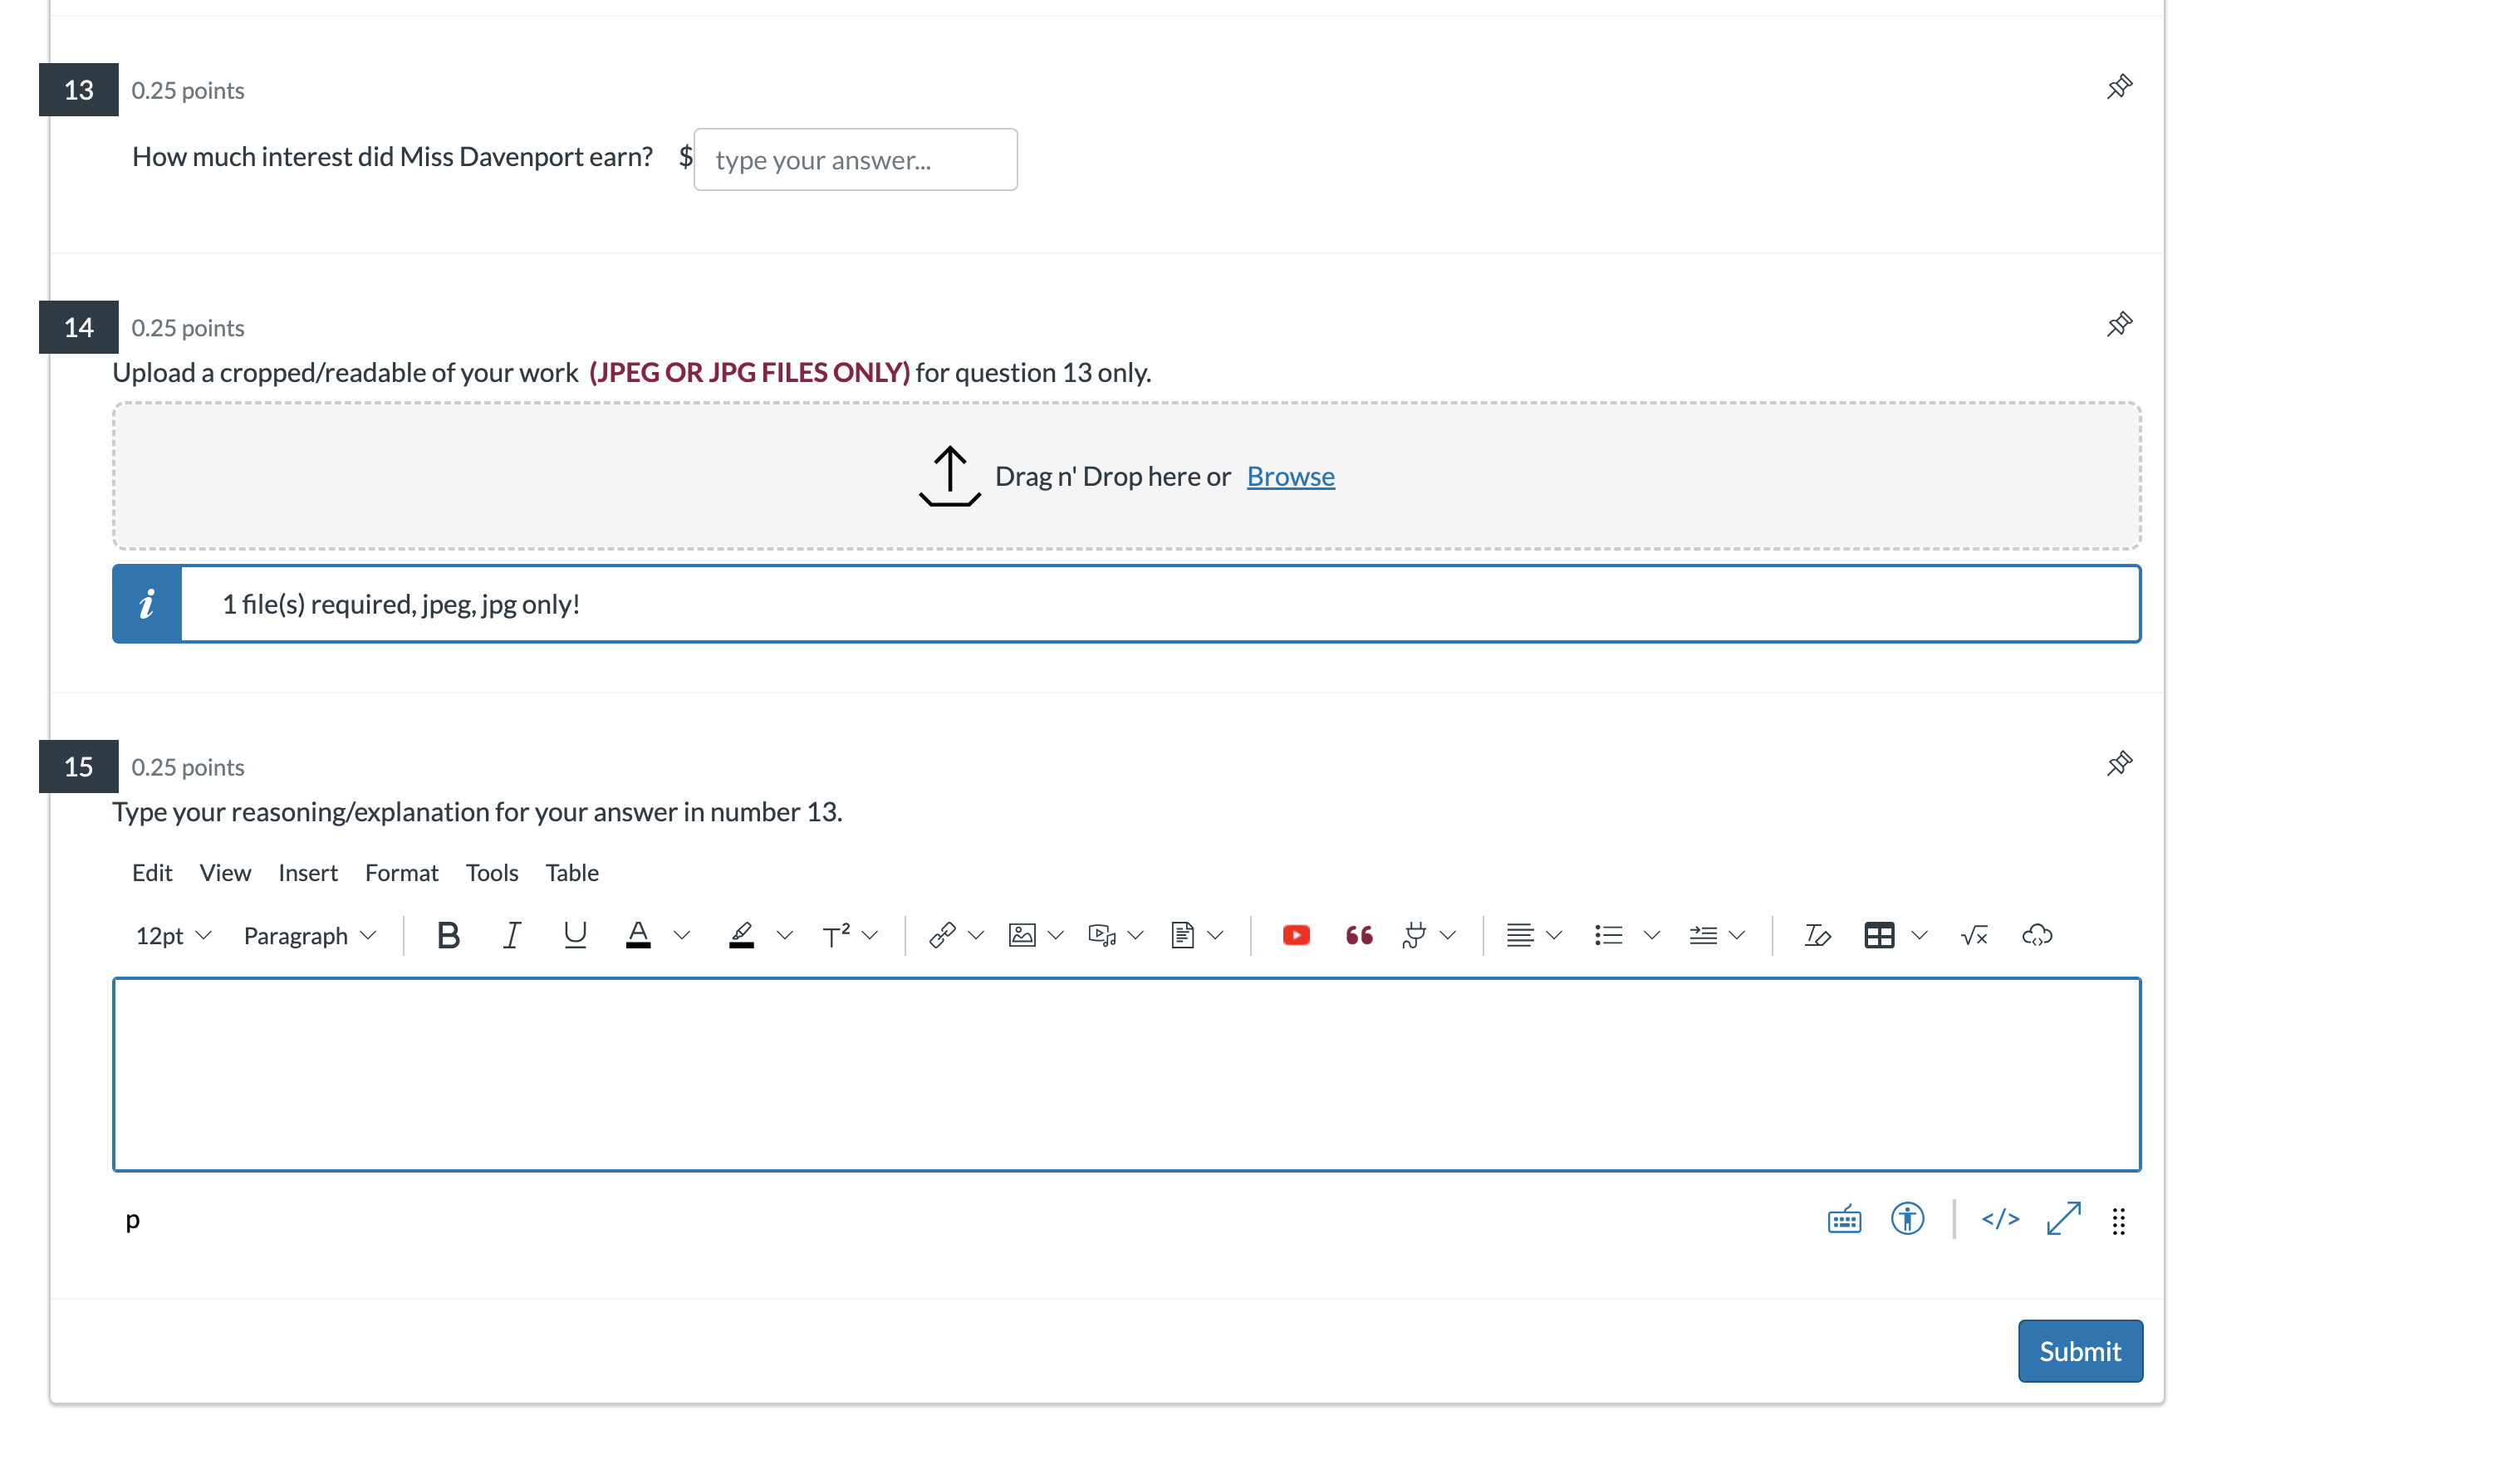The width and height of the screenshot is (2501, 1484).
Task: Click the underline formatting icon
Action: [574, 935]
